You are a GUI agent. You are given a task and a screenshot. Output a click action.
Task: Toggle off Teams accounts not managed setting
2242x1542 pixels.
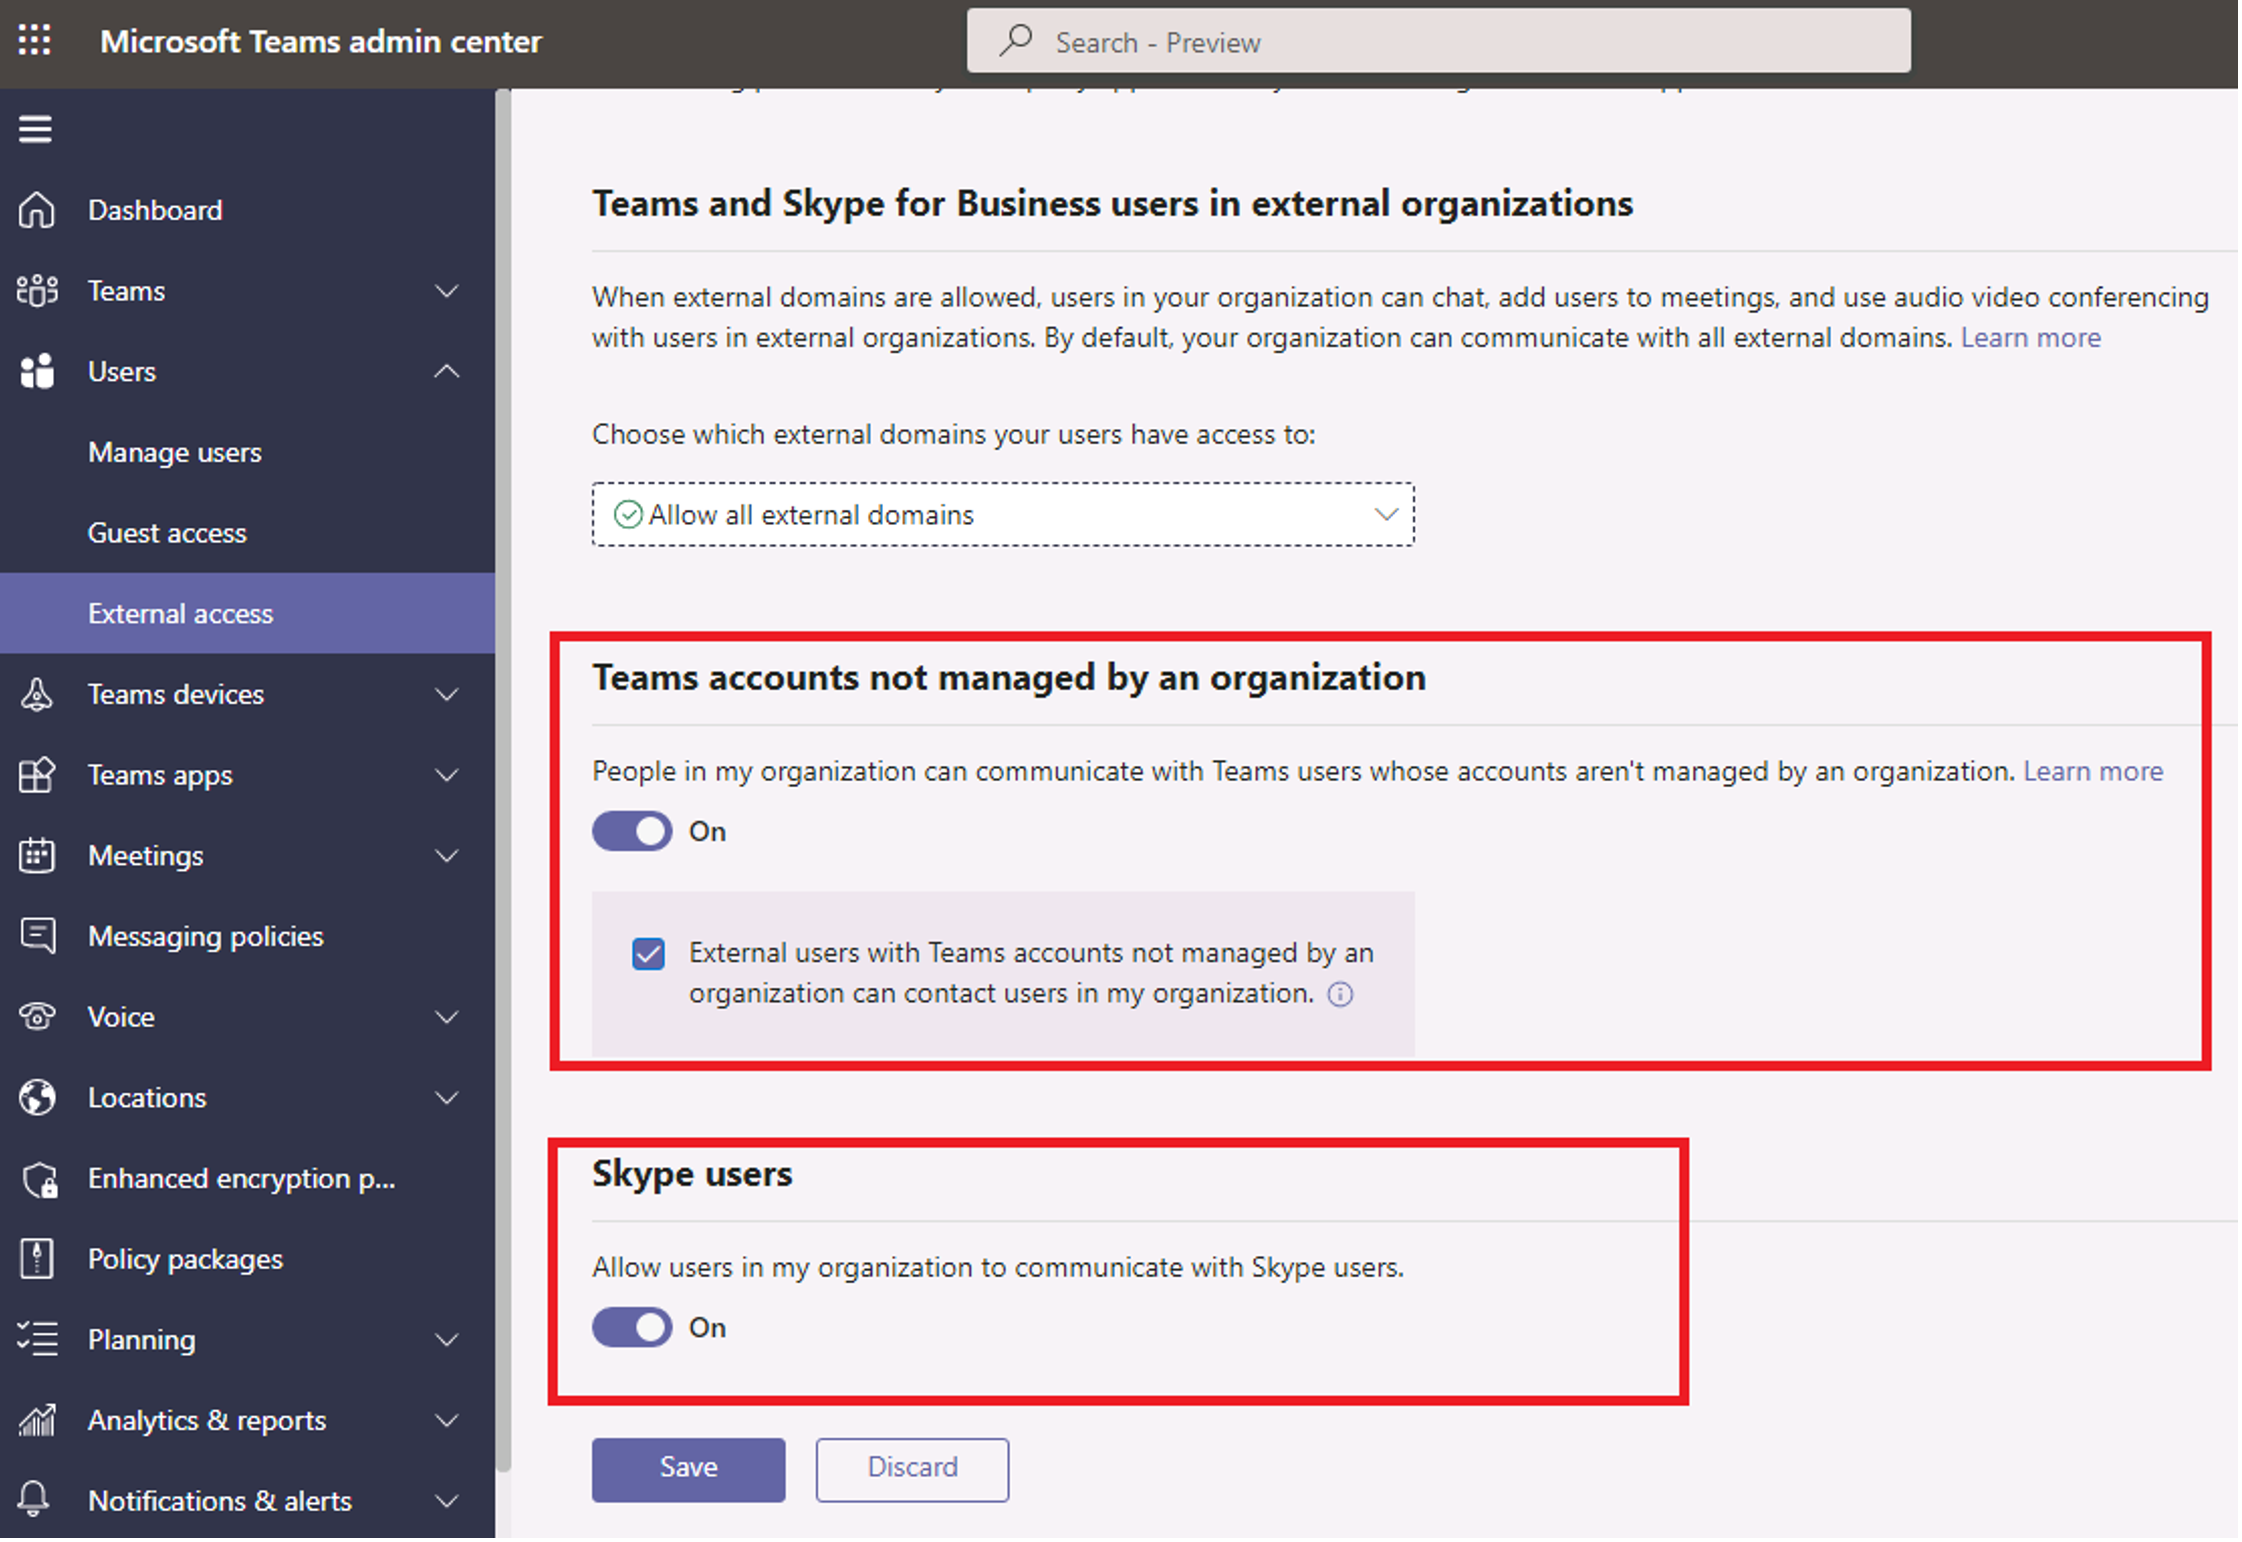click(x=629, y=830)
